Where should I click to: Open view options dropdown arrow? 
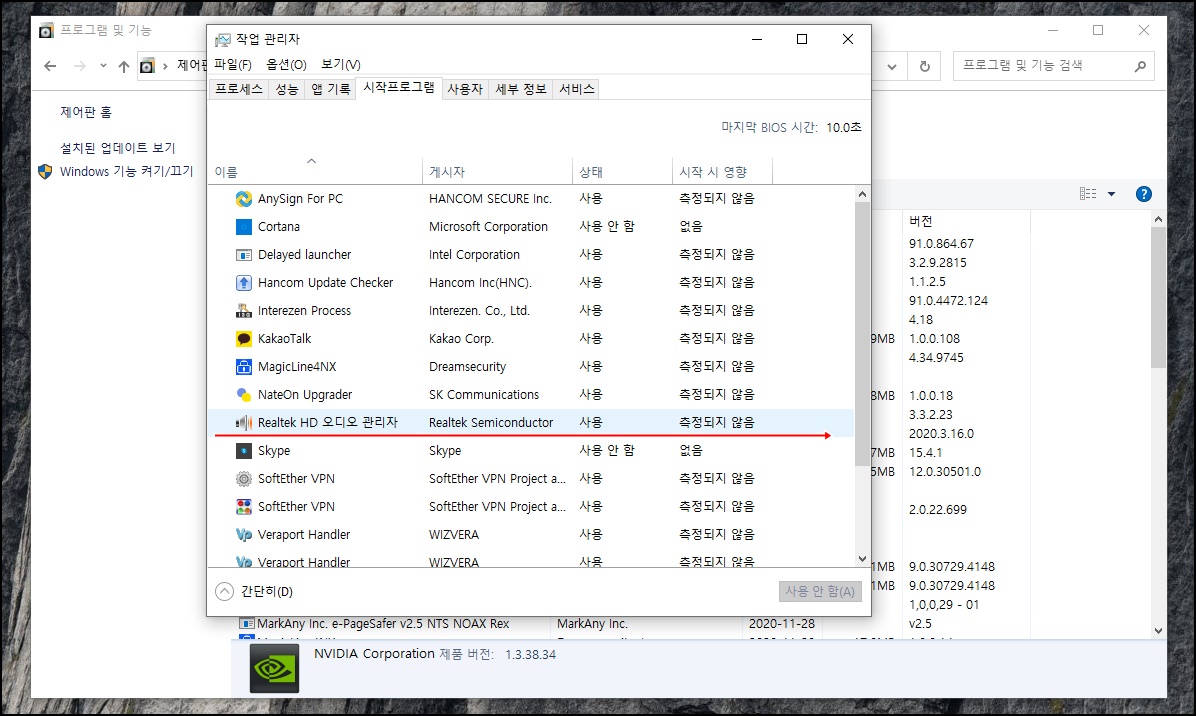[x=1111, y=194]
